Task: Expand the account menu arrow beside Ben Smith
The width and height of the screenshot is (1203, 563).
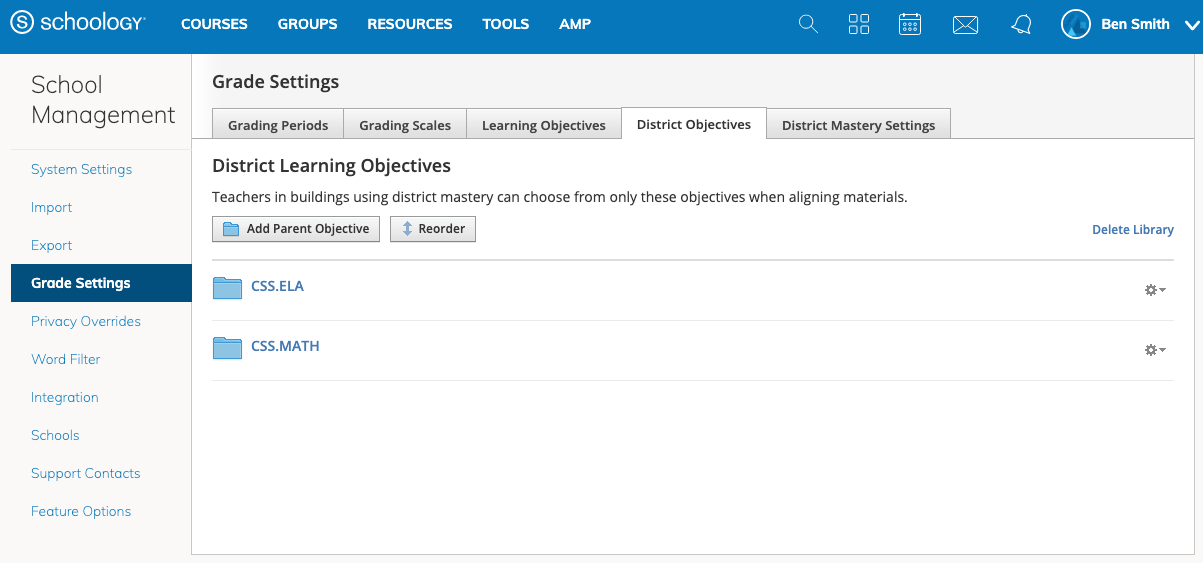Action: click(x=1186, y=25)
